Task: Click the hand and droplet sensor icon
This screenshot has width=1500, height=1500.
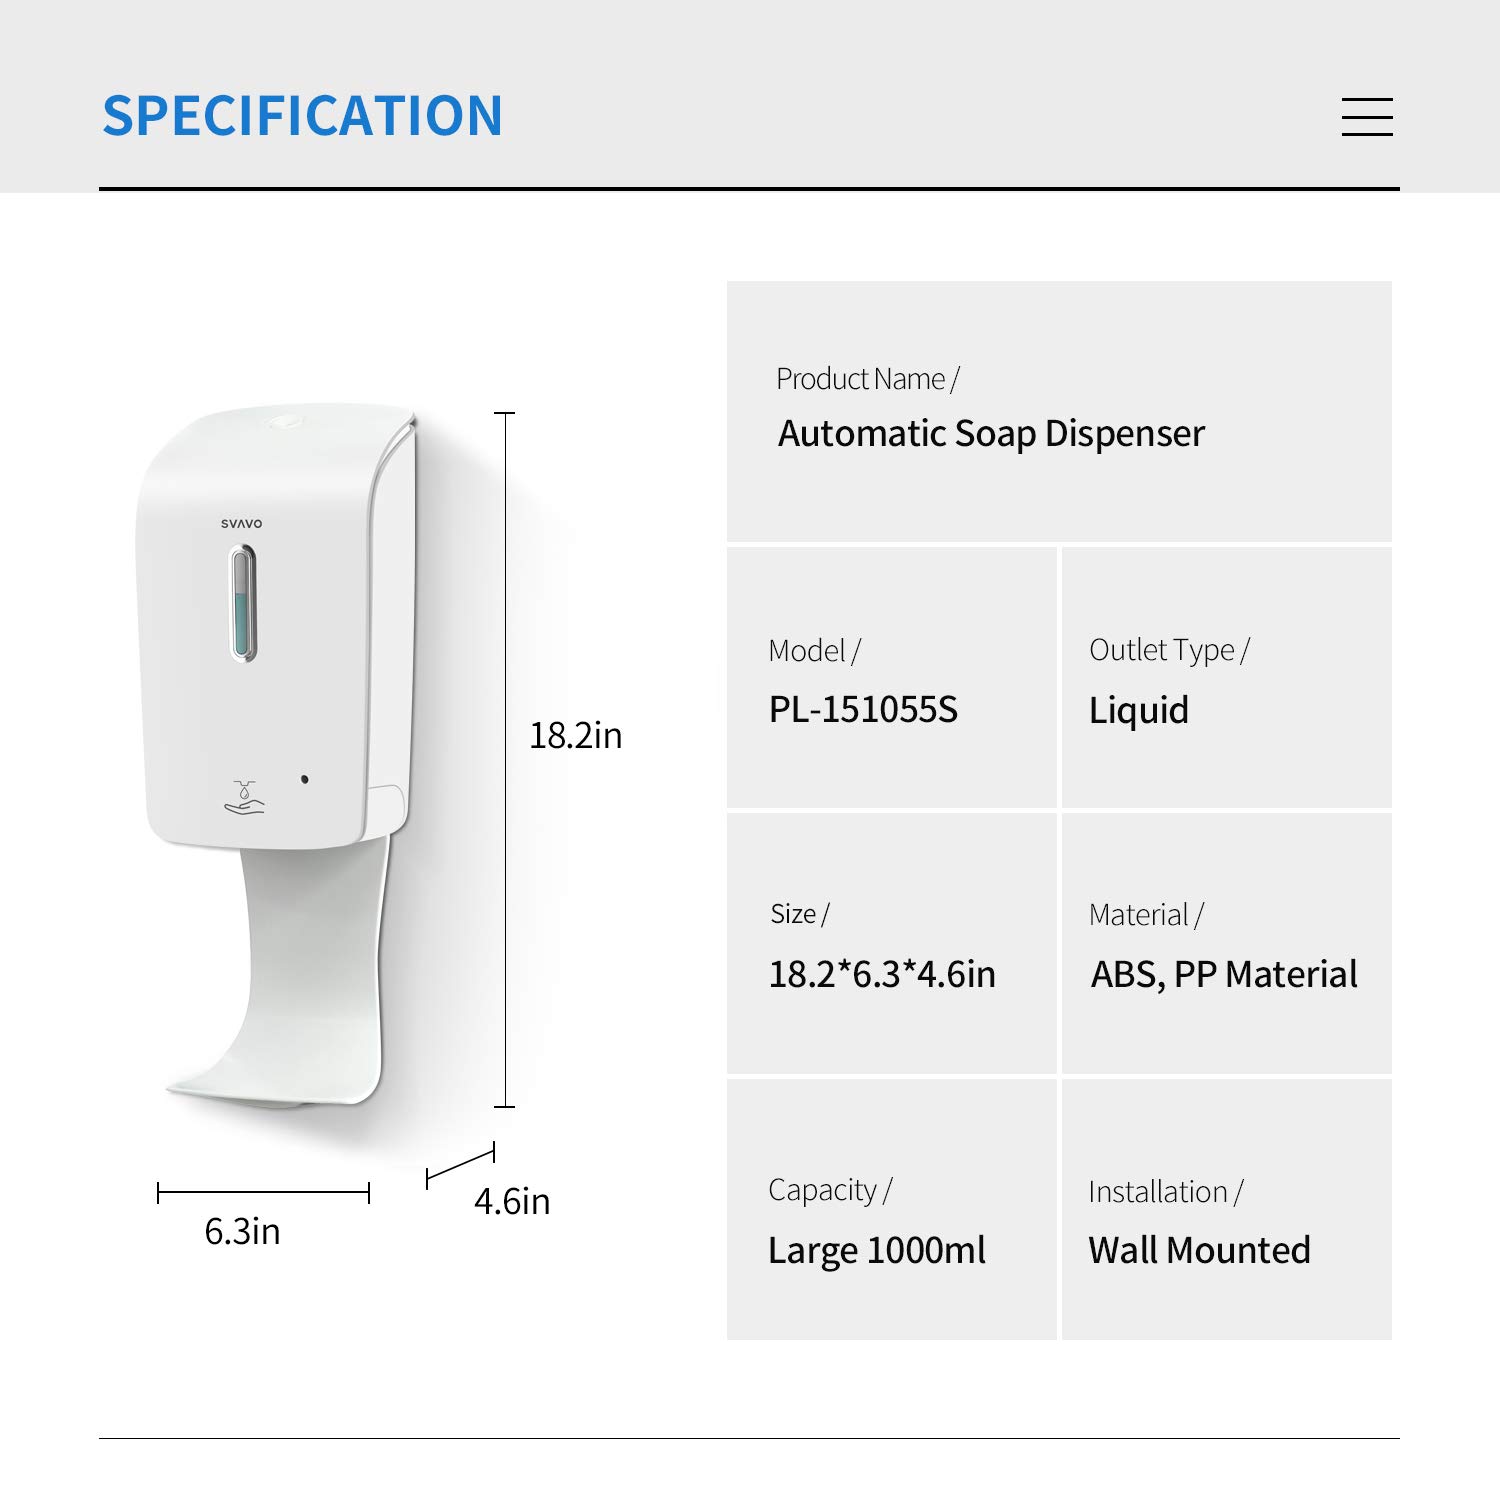Action: pyautogui.click(x=245, y=798)
